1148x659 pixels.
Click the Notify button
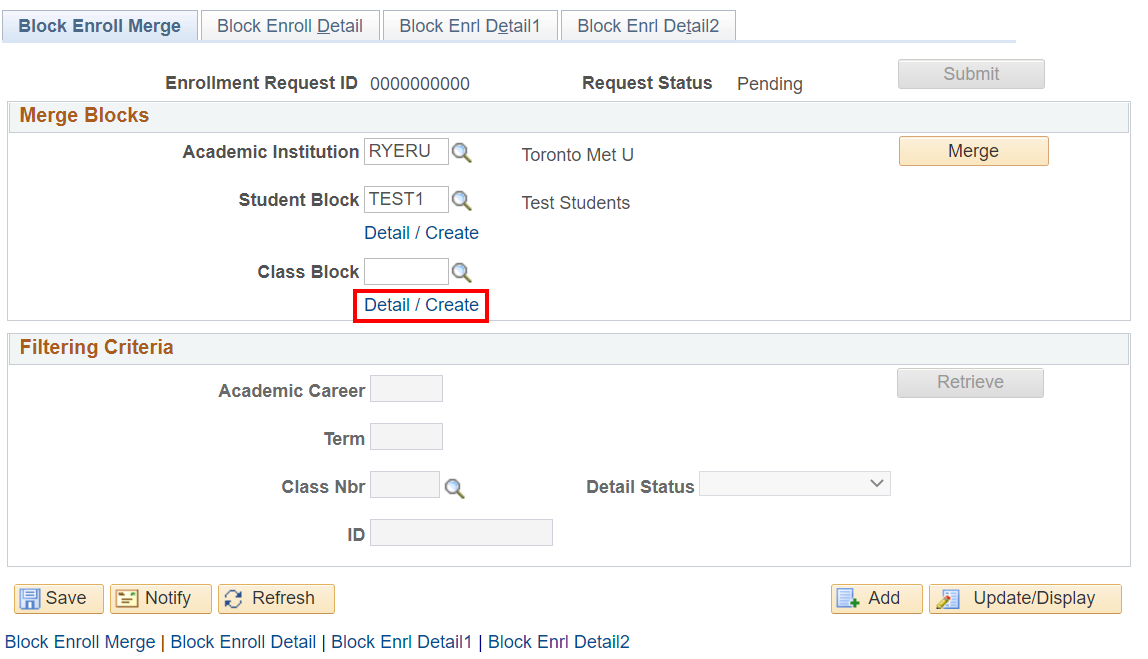click(160, 599)
